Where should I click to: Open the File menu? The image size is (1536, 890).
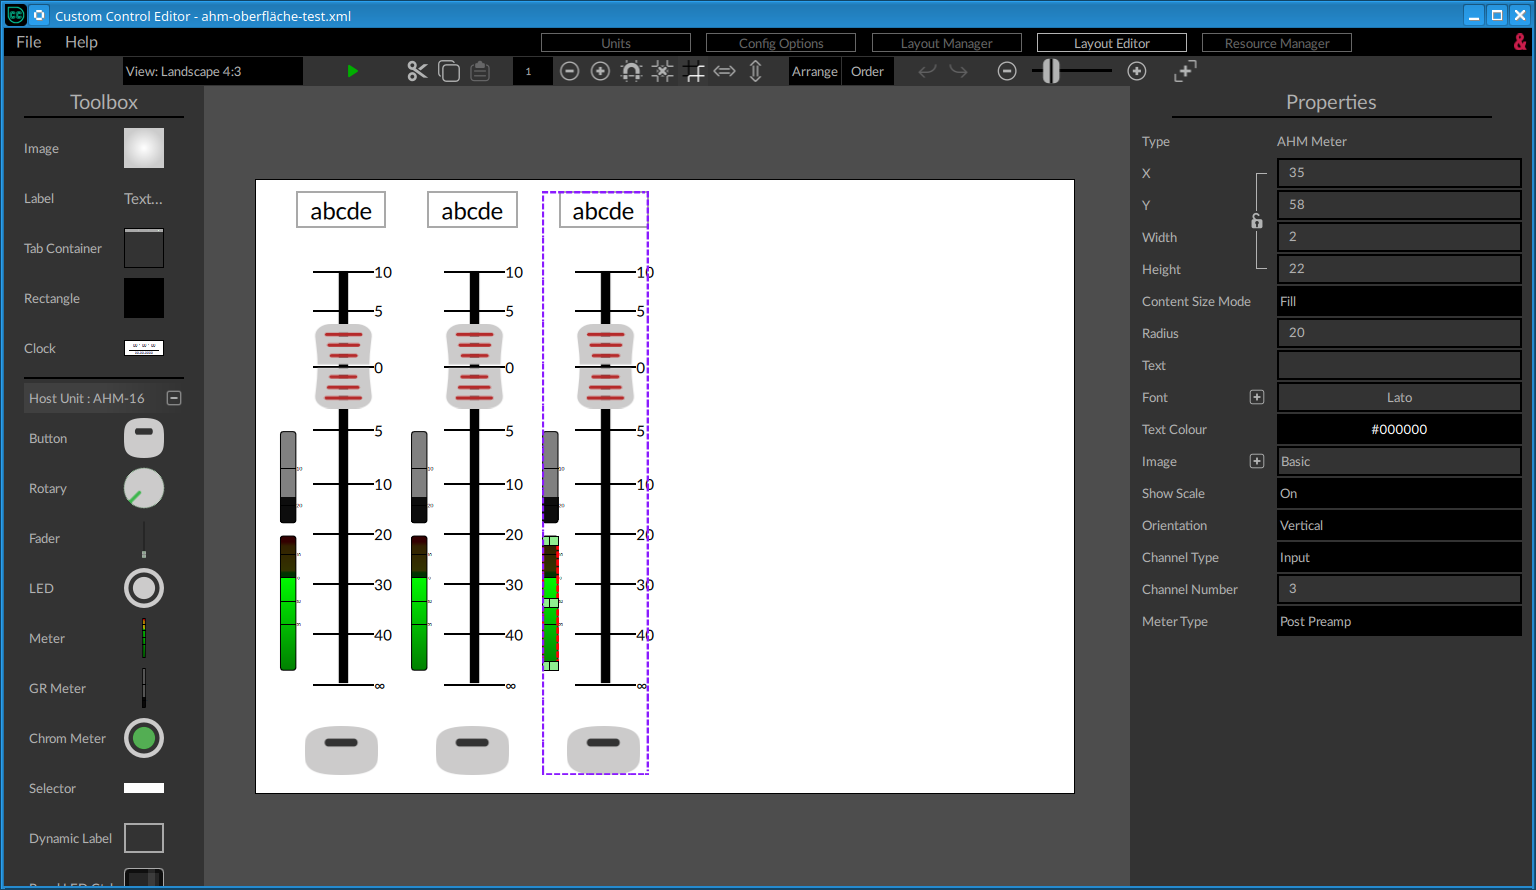[x=29, y=42]
